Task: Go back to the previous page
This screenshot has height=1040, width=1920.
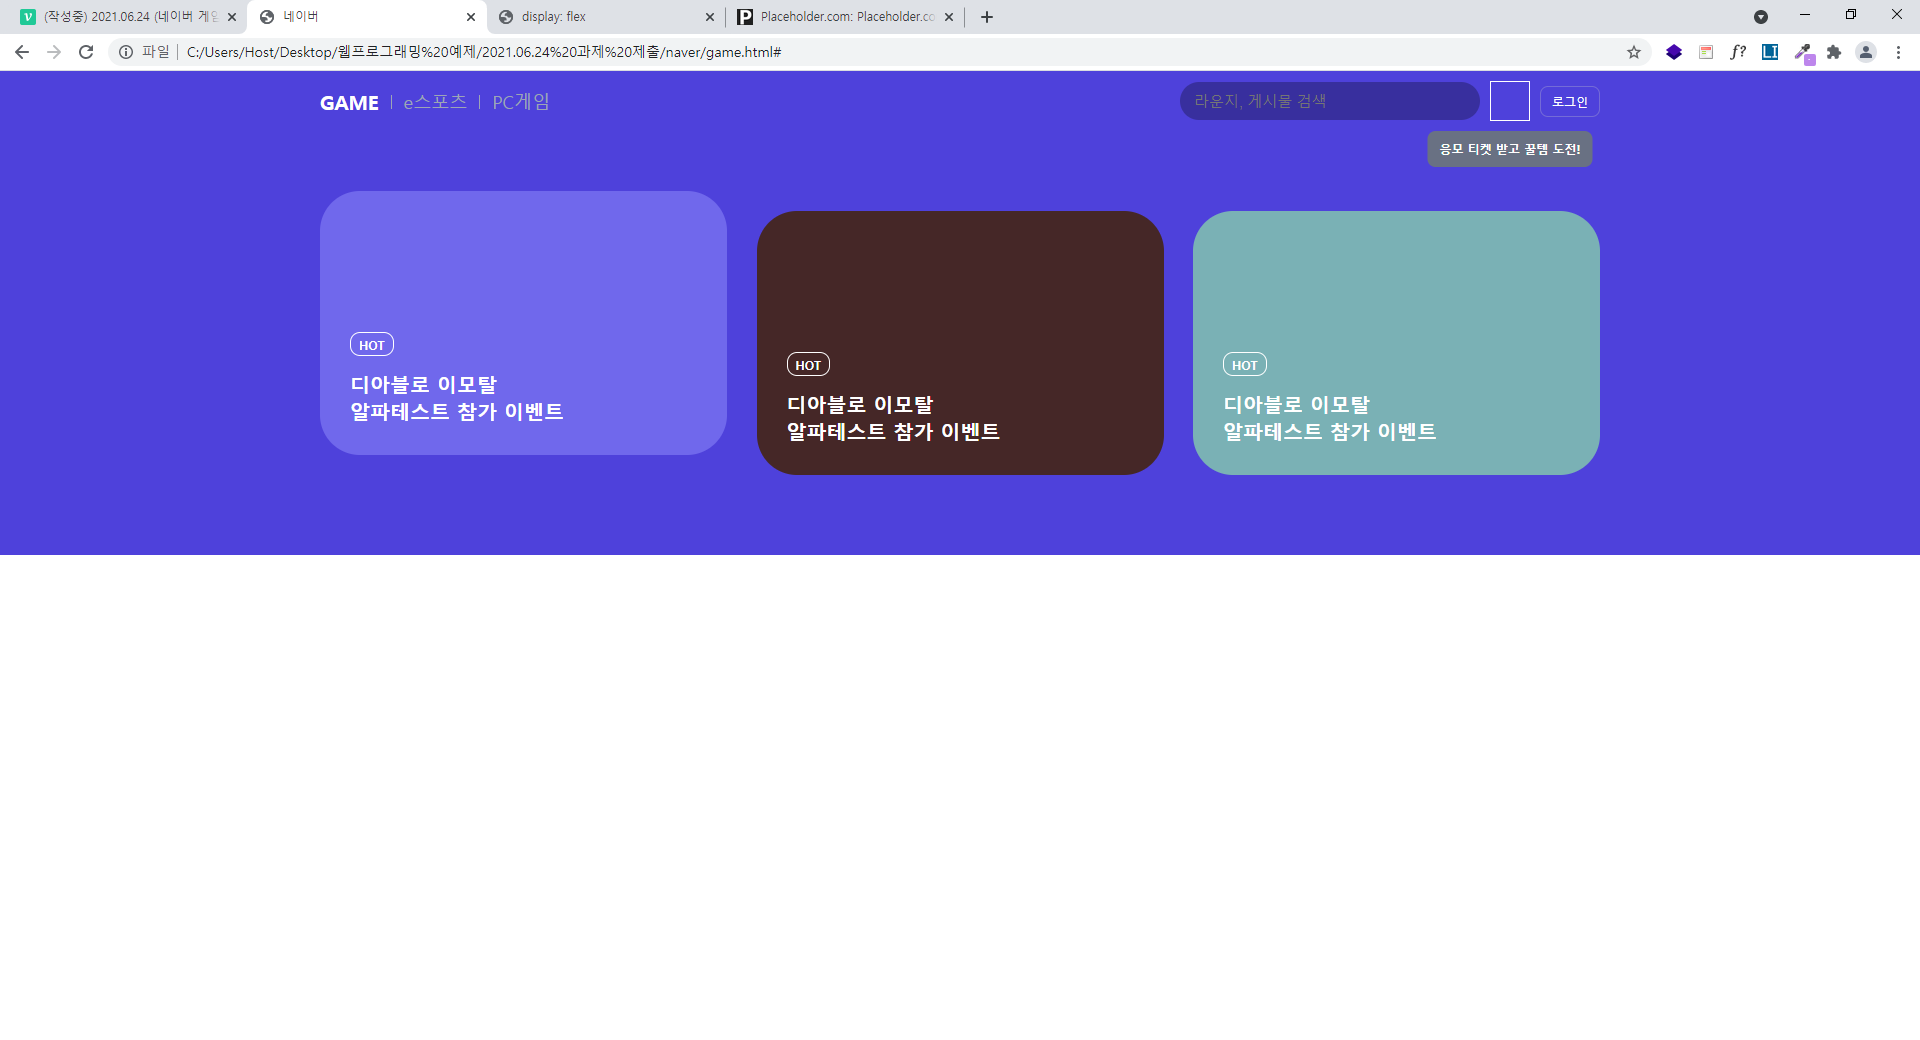Action: pyautogui.click(x=22, y=52)
